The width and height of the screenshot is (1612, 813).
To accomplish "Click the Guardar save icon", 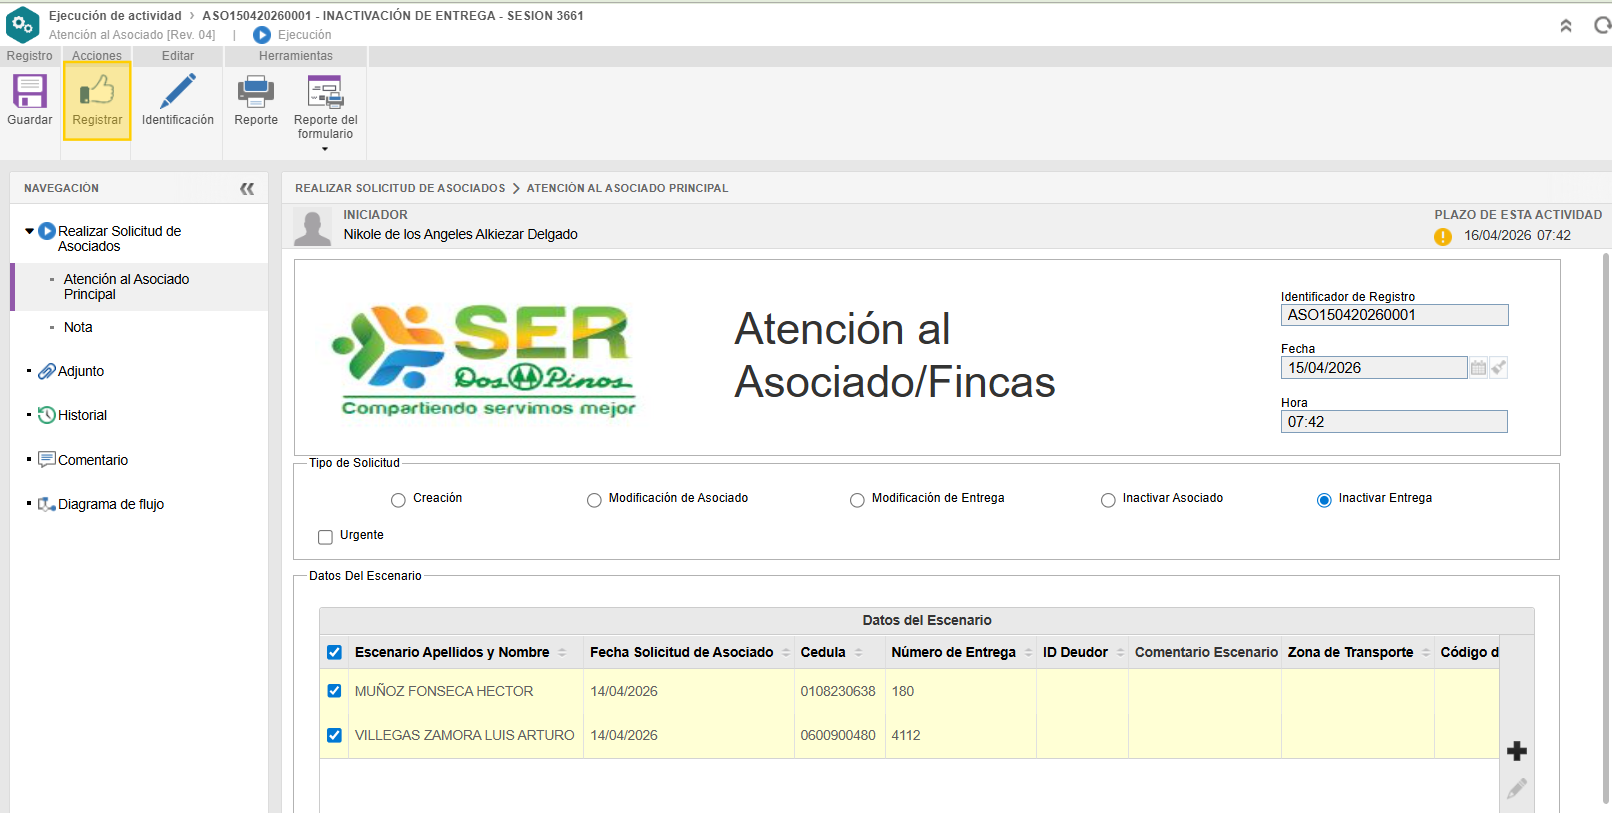I will tap(30, 93).
